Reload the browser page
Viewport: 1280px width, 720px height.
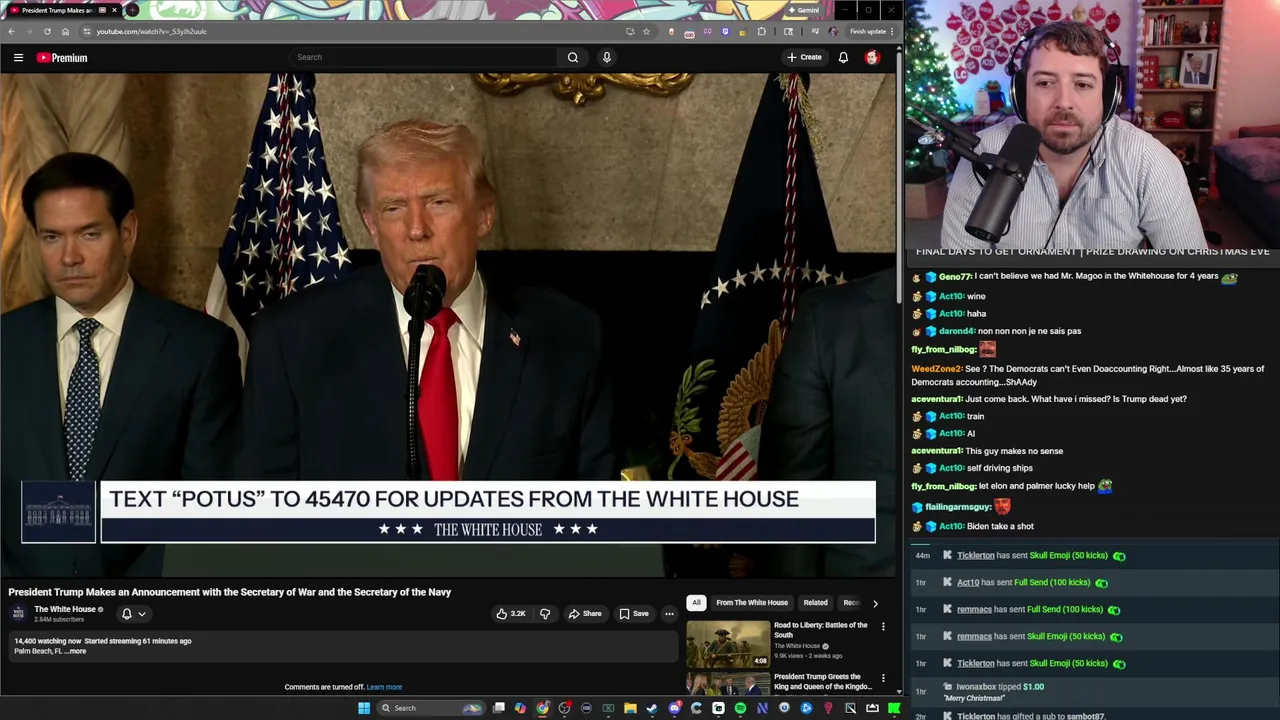click(x=47, y=31)
